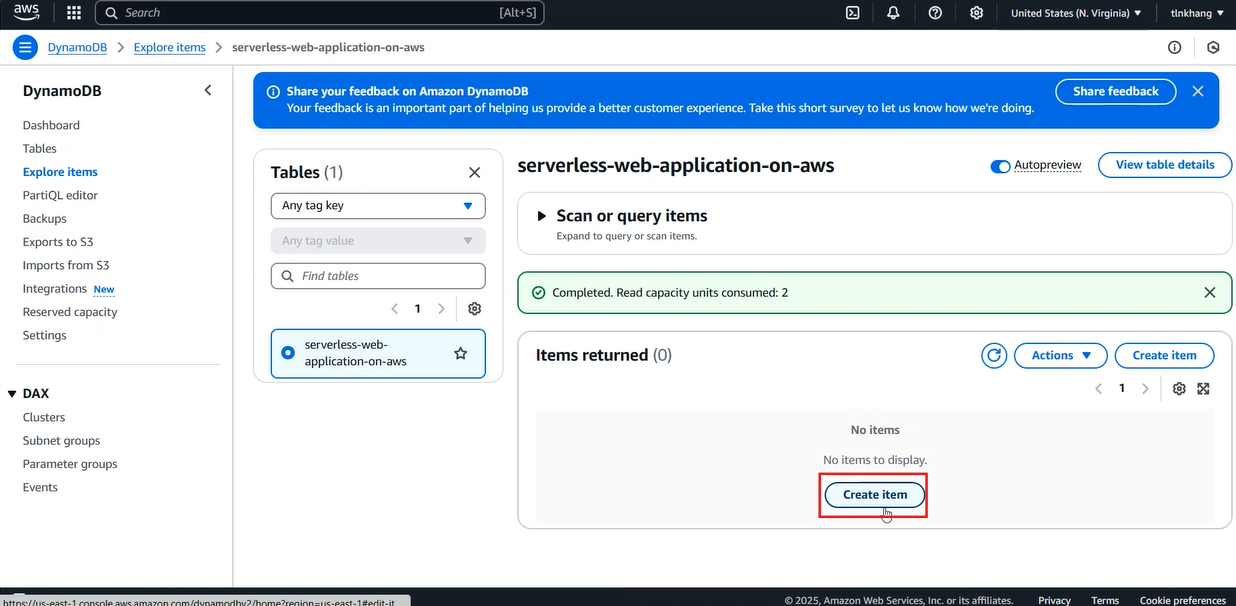
Task: Open the help question mark menu
Action: click(x=935, y=13)
